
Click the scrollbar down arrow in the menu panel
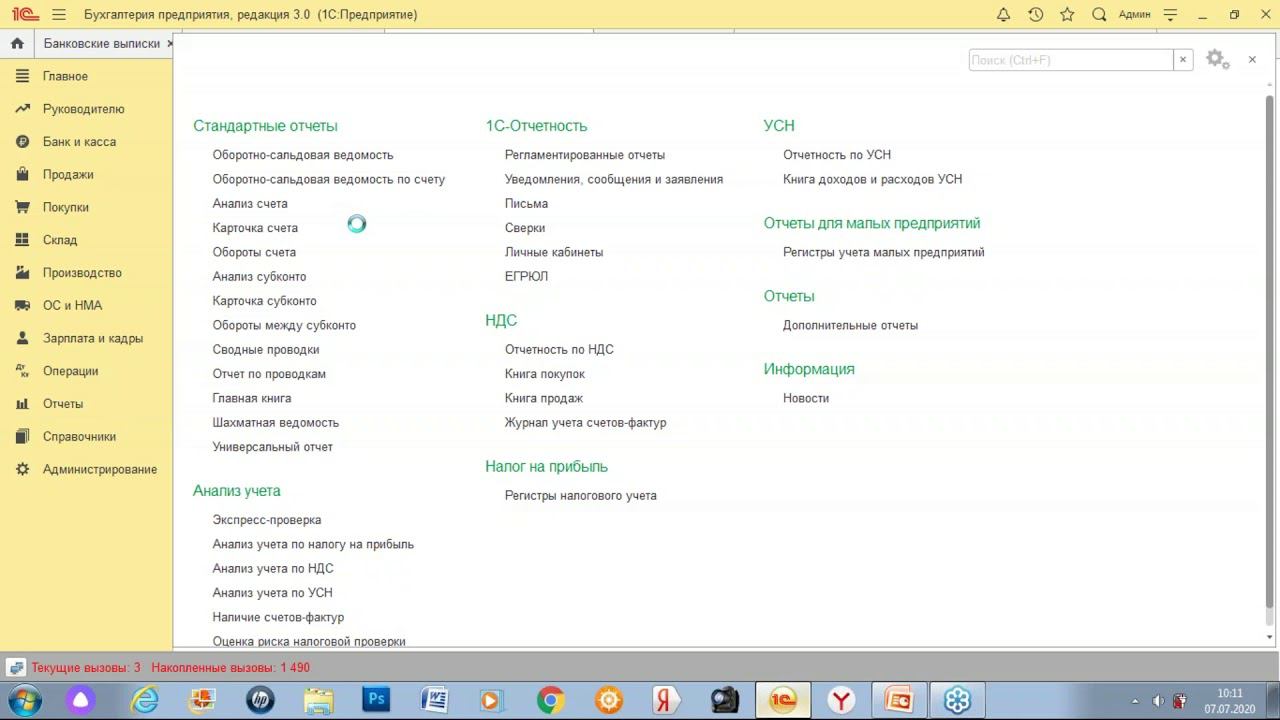1270,637
